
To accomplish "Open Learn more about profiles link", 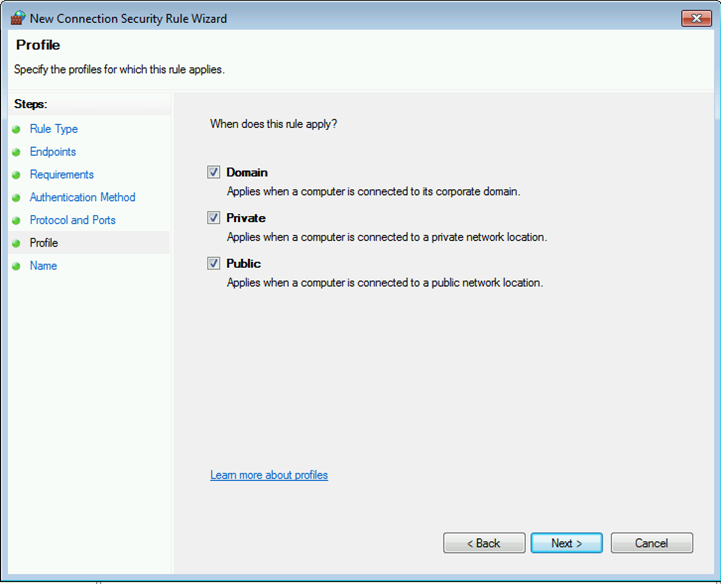I will (269, 475).
